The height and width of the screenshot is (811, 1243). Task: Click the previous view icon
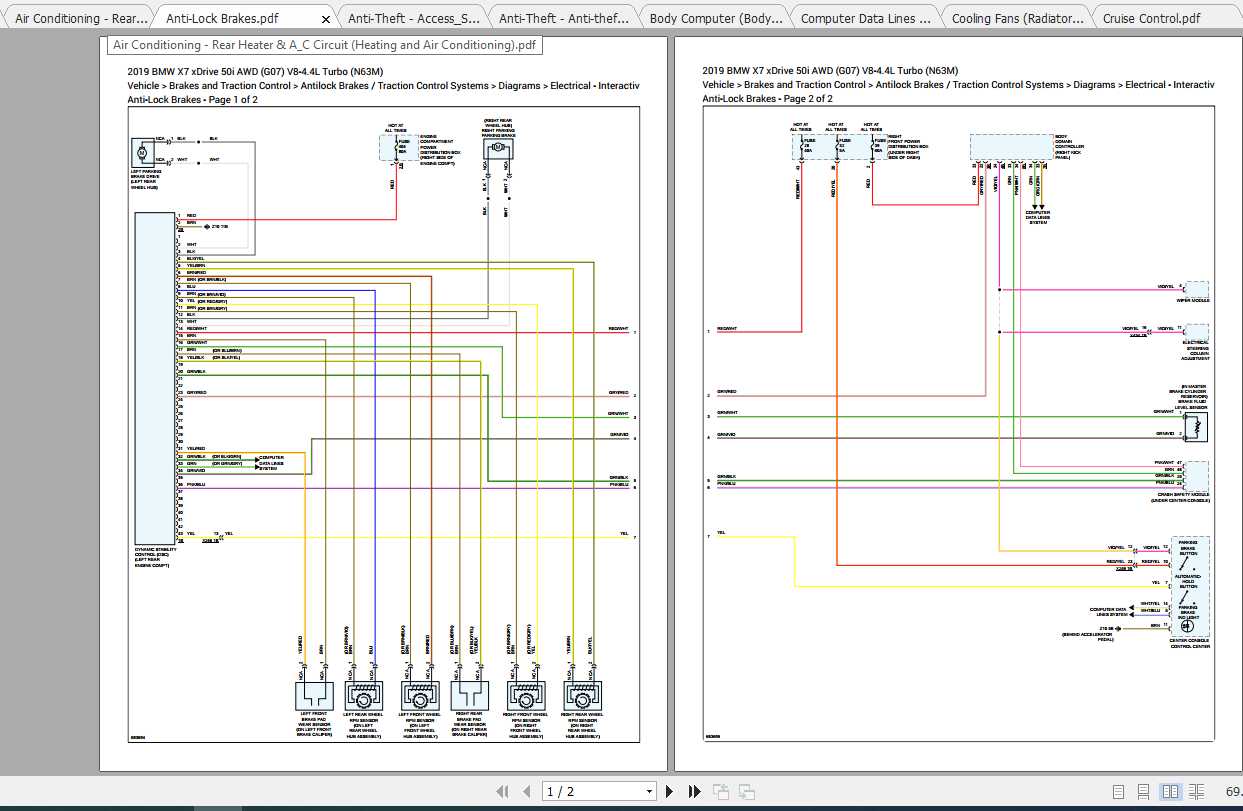pos(722,791)
